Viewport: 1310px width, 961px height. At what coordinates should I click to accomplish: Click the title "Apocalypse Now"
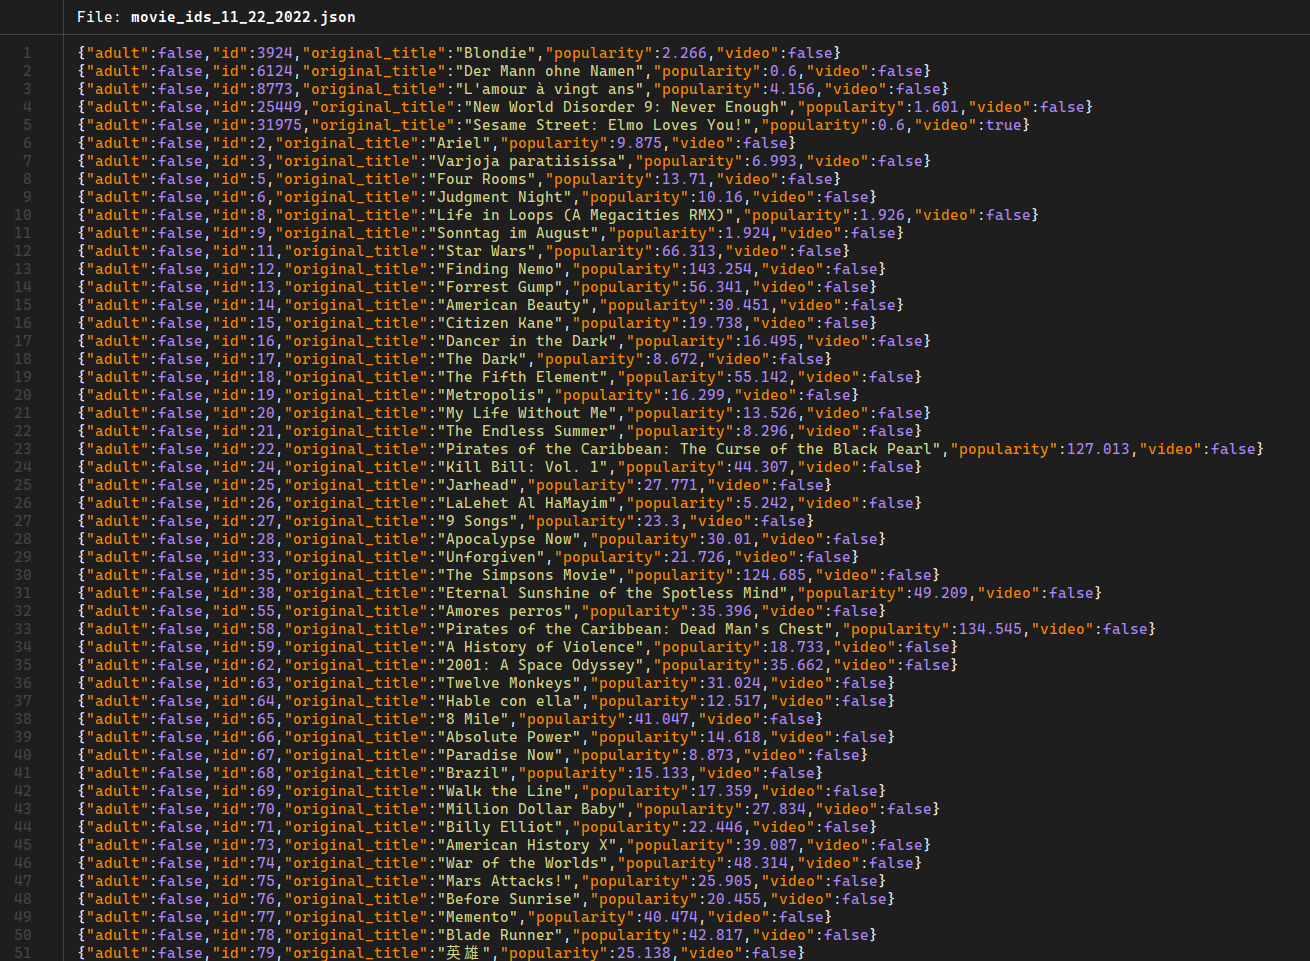(509, 539)
